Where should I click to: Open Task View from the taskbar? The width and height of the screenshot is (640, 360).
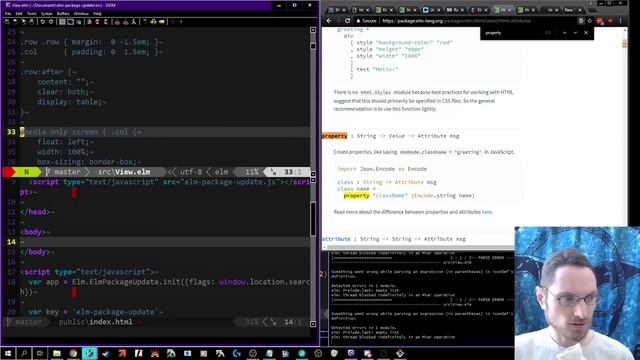pyautogui.click(x=40, y=353)
